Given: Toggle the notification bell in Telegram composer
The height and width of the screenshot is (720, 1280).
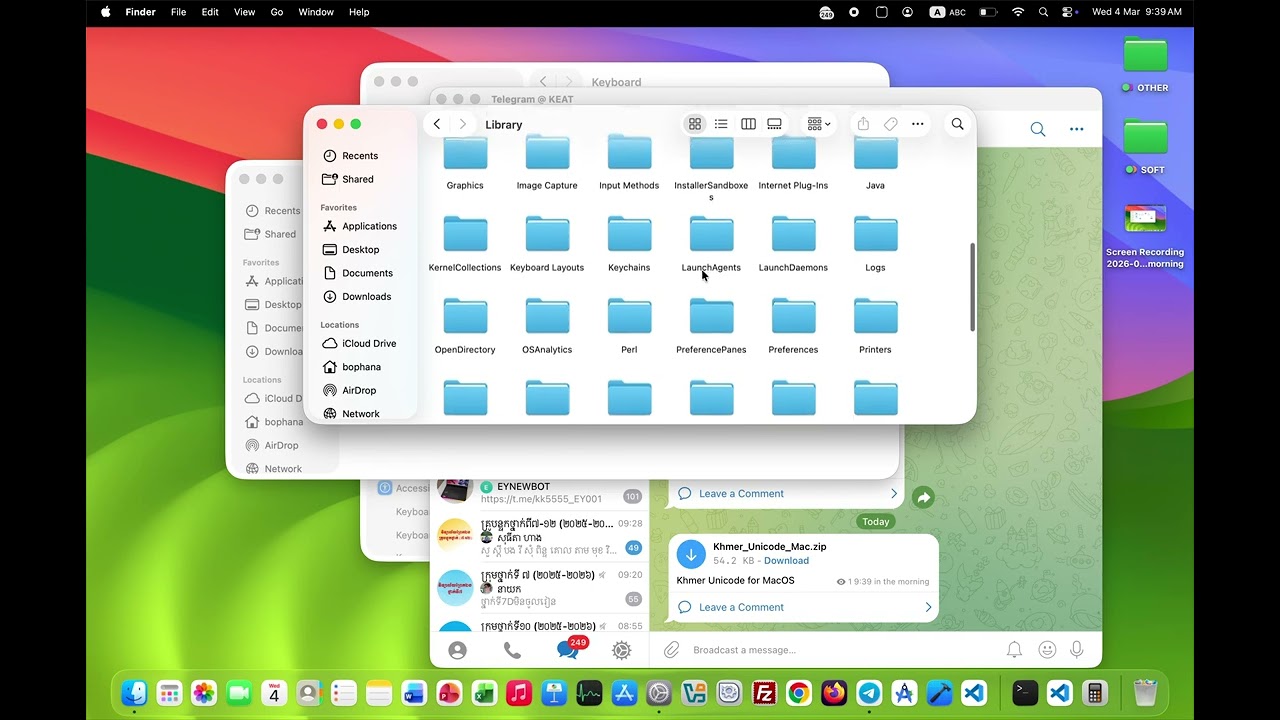Looking at the screenshot, I should pyautogui.click(x=1014, y=650).
